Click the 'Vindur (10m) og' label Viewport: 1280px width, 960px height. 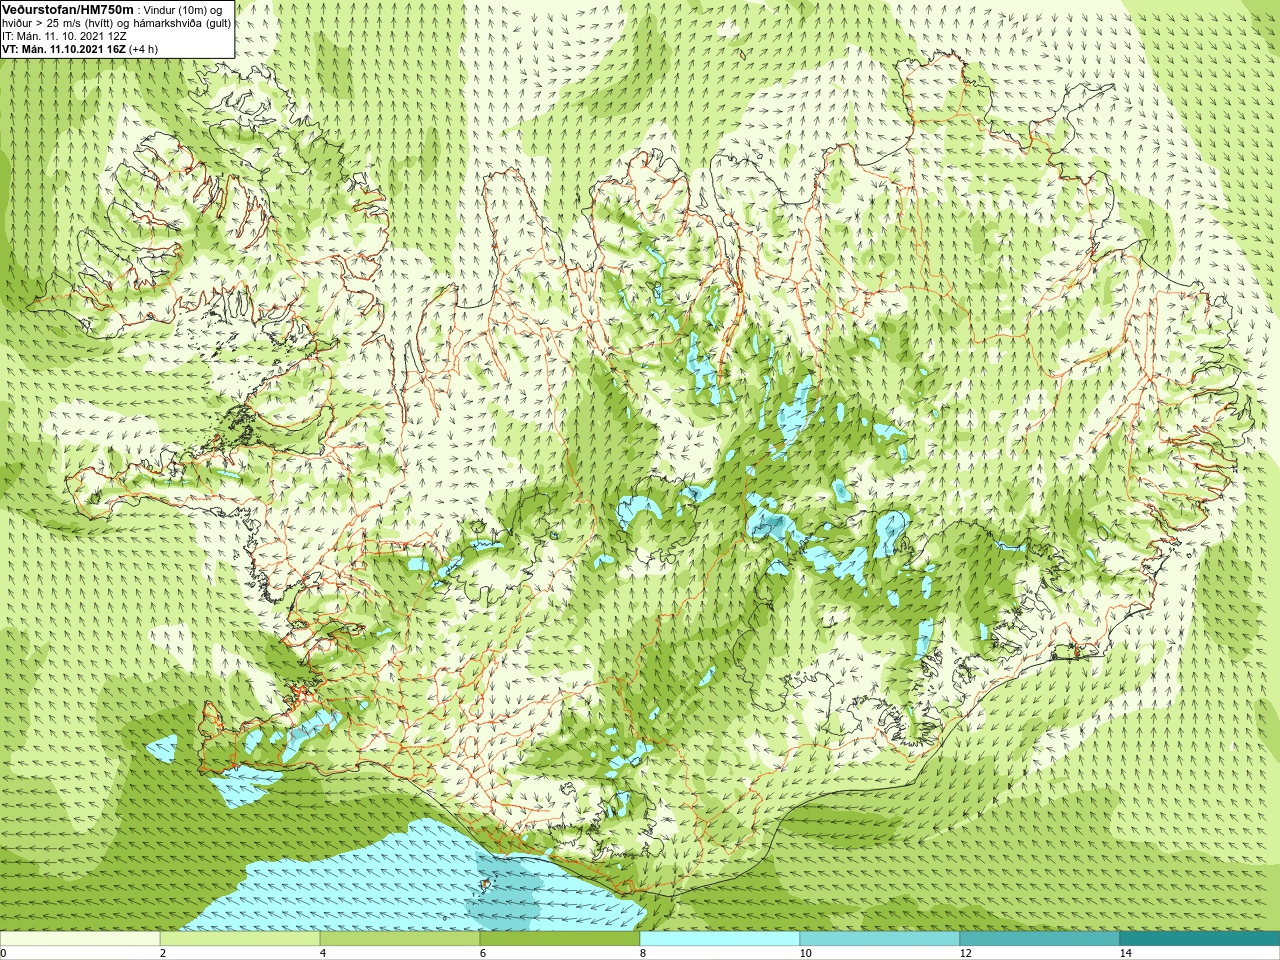183,10
